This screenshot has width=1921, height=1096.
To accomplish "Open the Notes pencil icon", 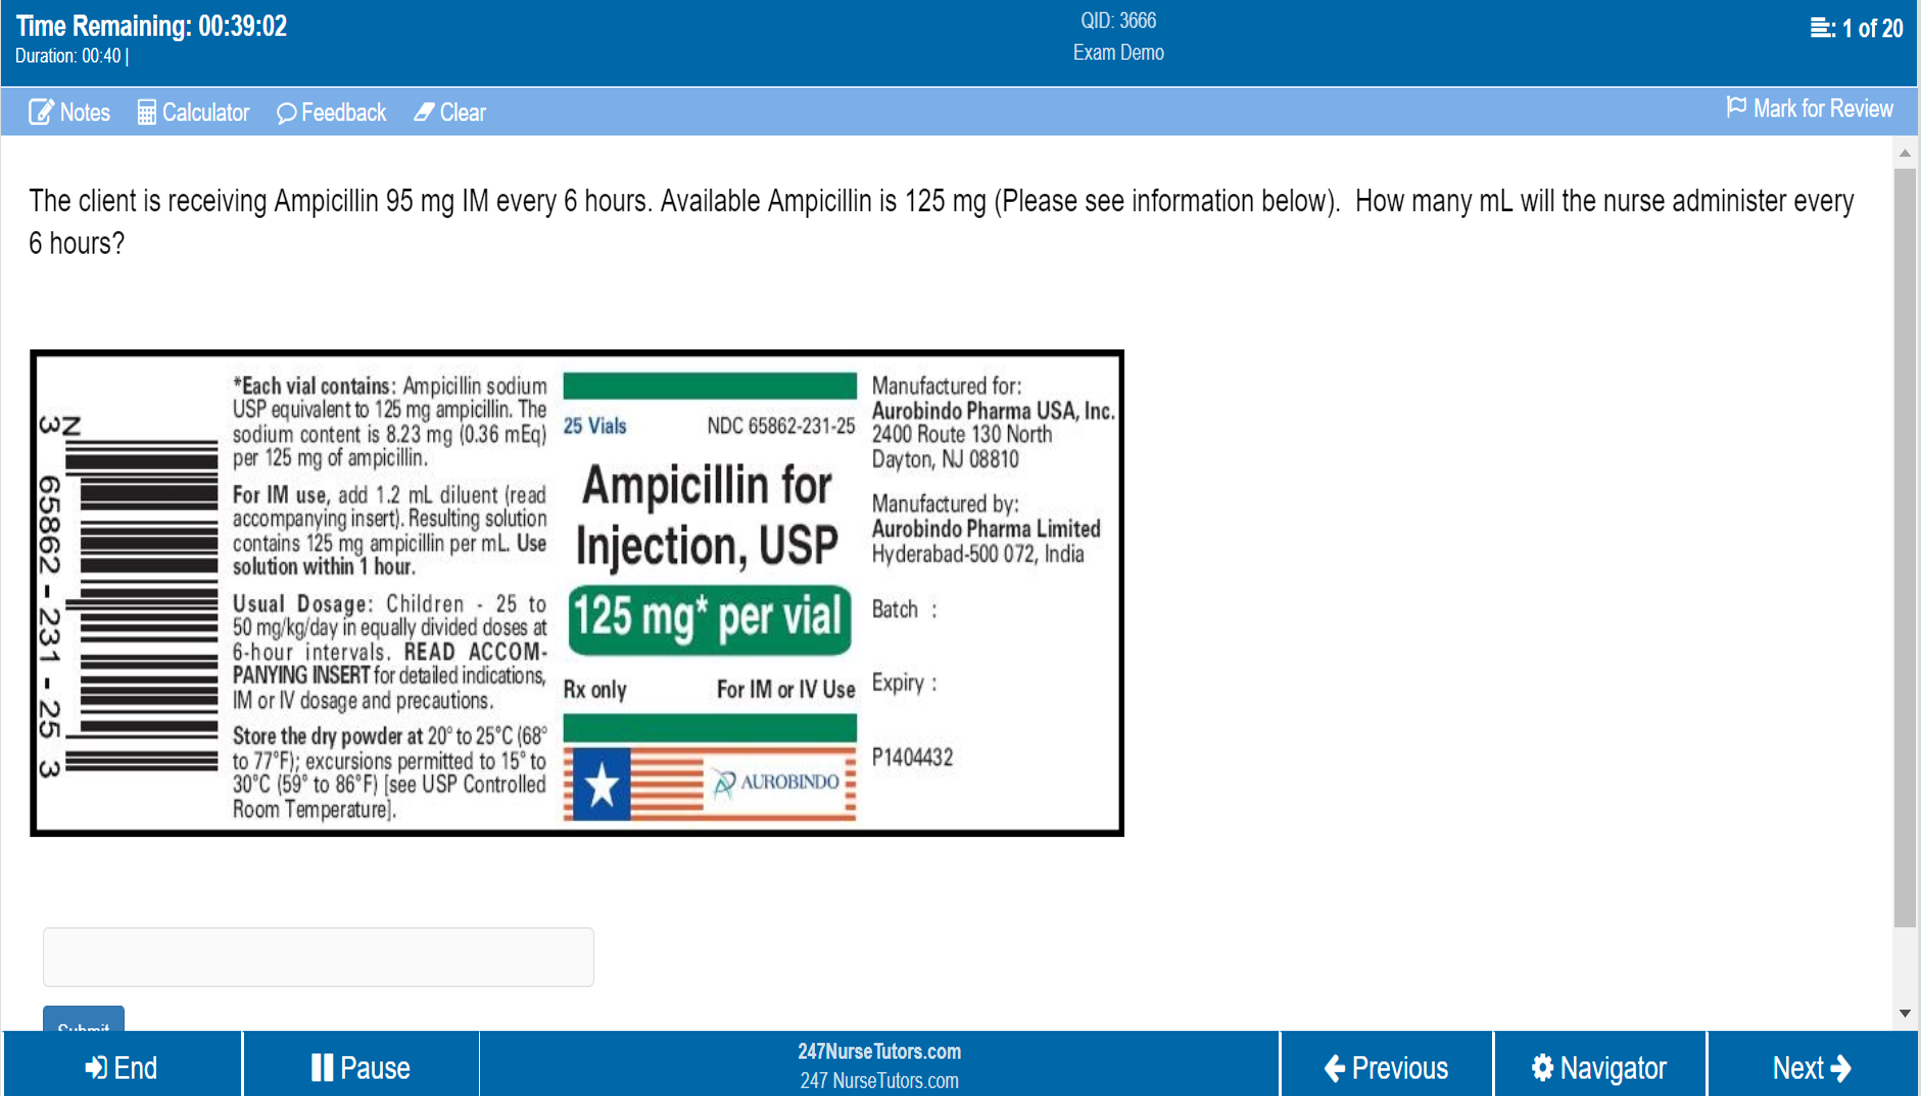I will pos(41,112).
